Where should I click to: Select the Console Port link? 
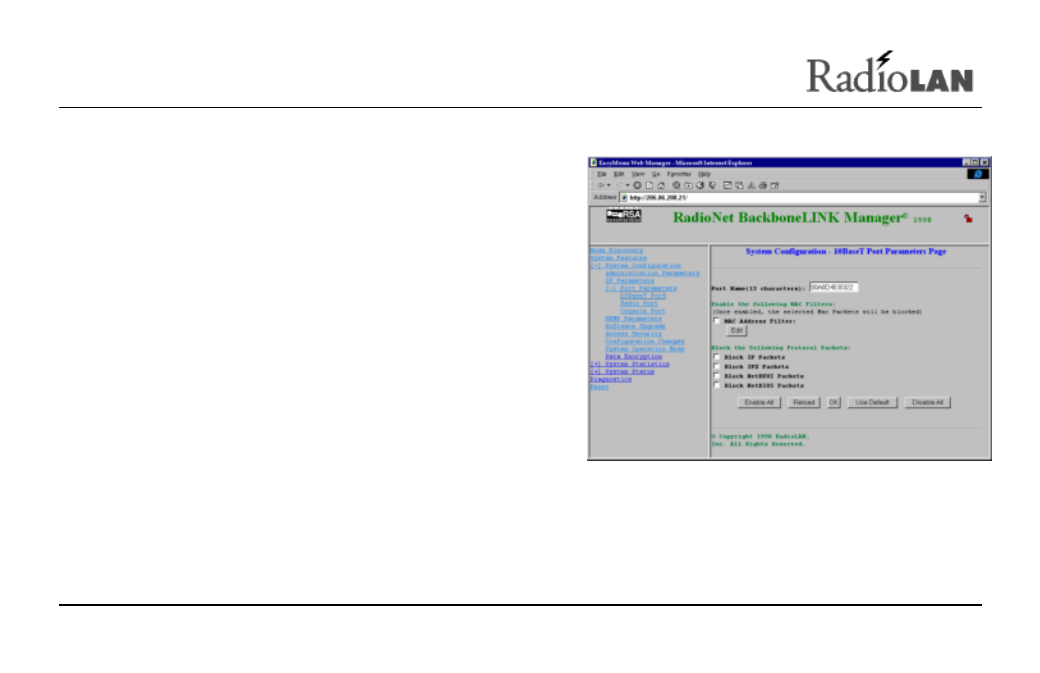(x=643, y=311)
